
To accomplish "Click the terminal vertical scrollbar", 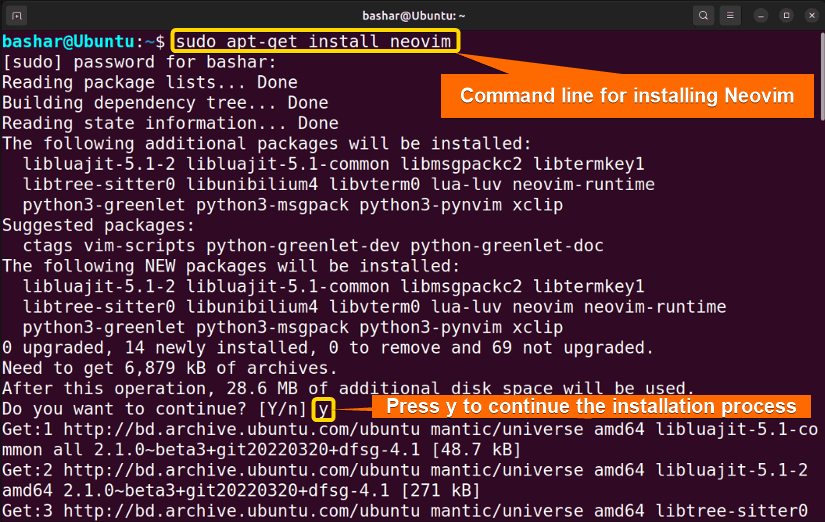I will (x=822, y=76).
